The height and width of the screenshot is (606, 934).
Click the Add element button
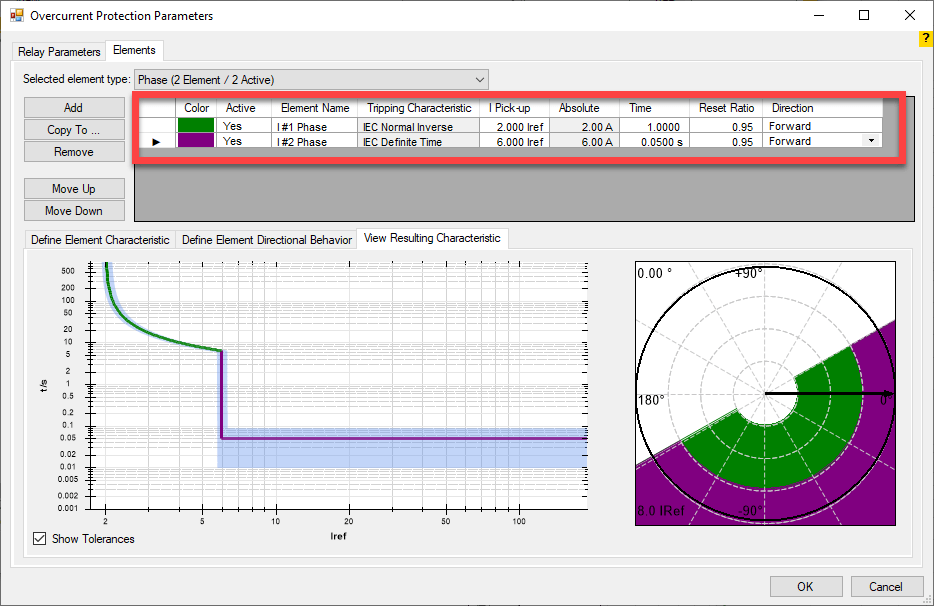74,108
